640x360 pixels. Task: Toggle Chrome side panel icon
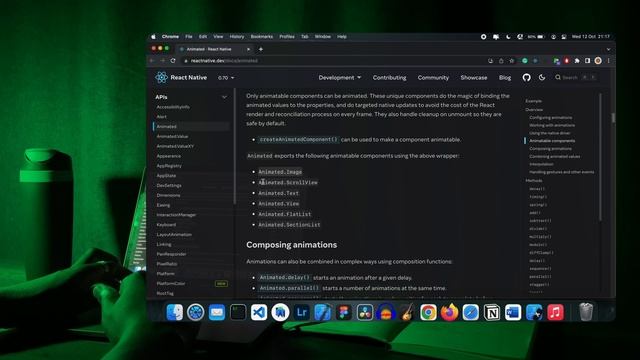click(587, 61)
